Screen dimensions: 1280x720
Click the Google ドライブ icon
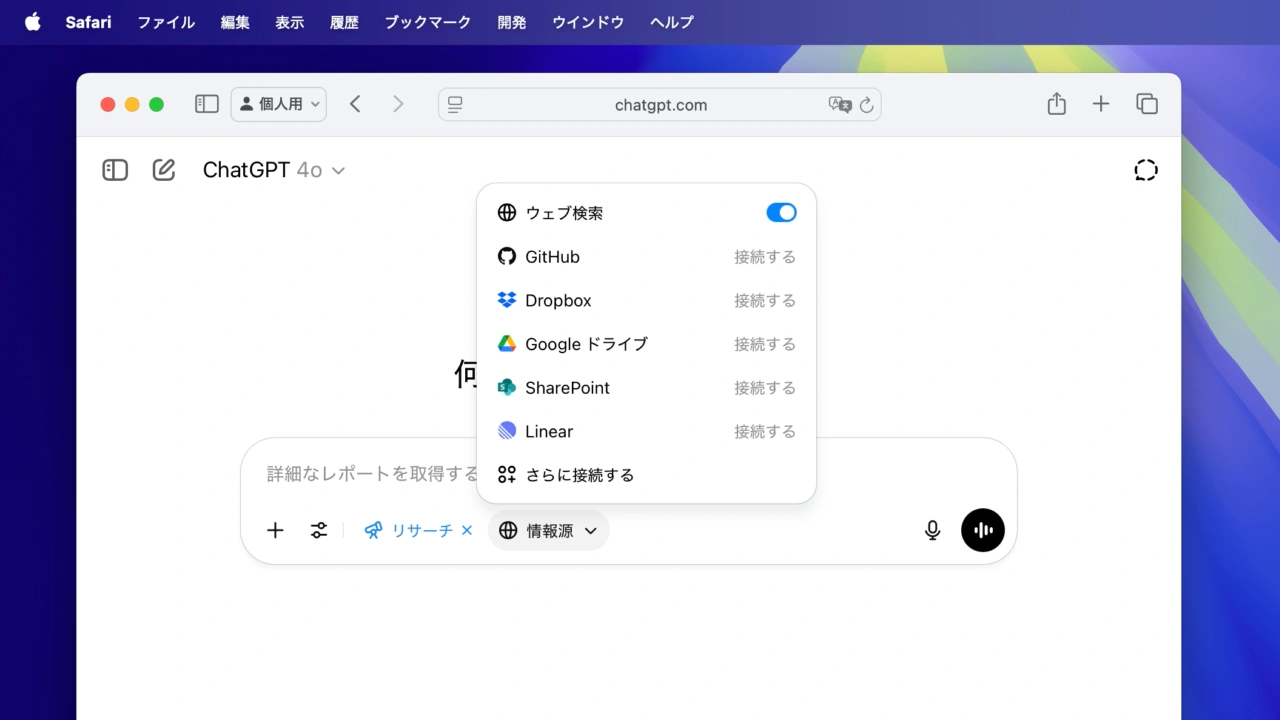point(507,344)
